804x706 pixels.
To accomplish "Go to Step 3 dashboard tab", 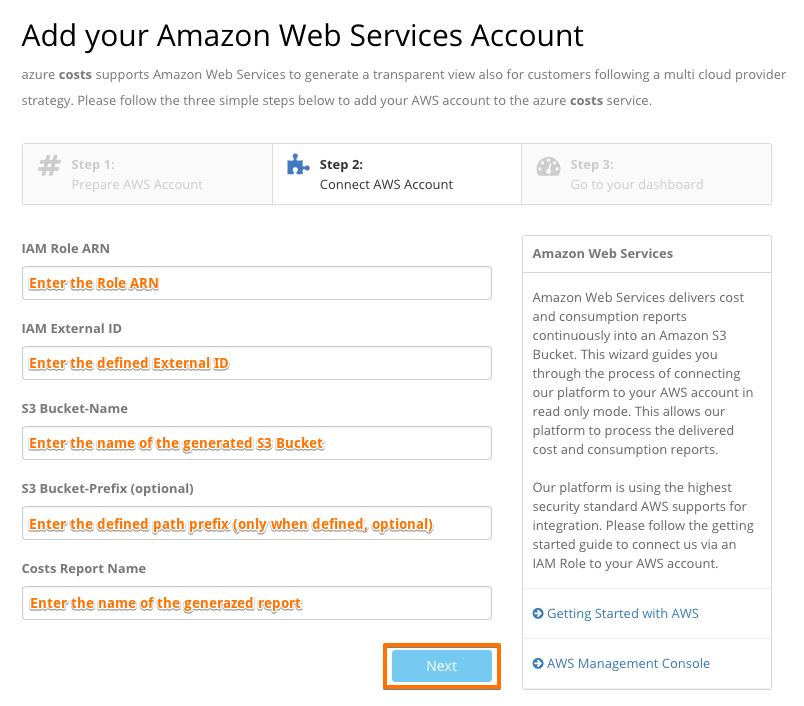I will [x=646, y=174].
